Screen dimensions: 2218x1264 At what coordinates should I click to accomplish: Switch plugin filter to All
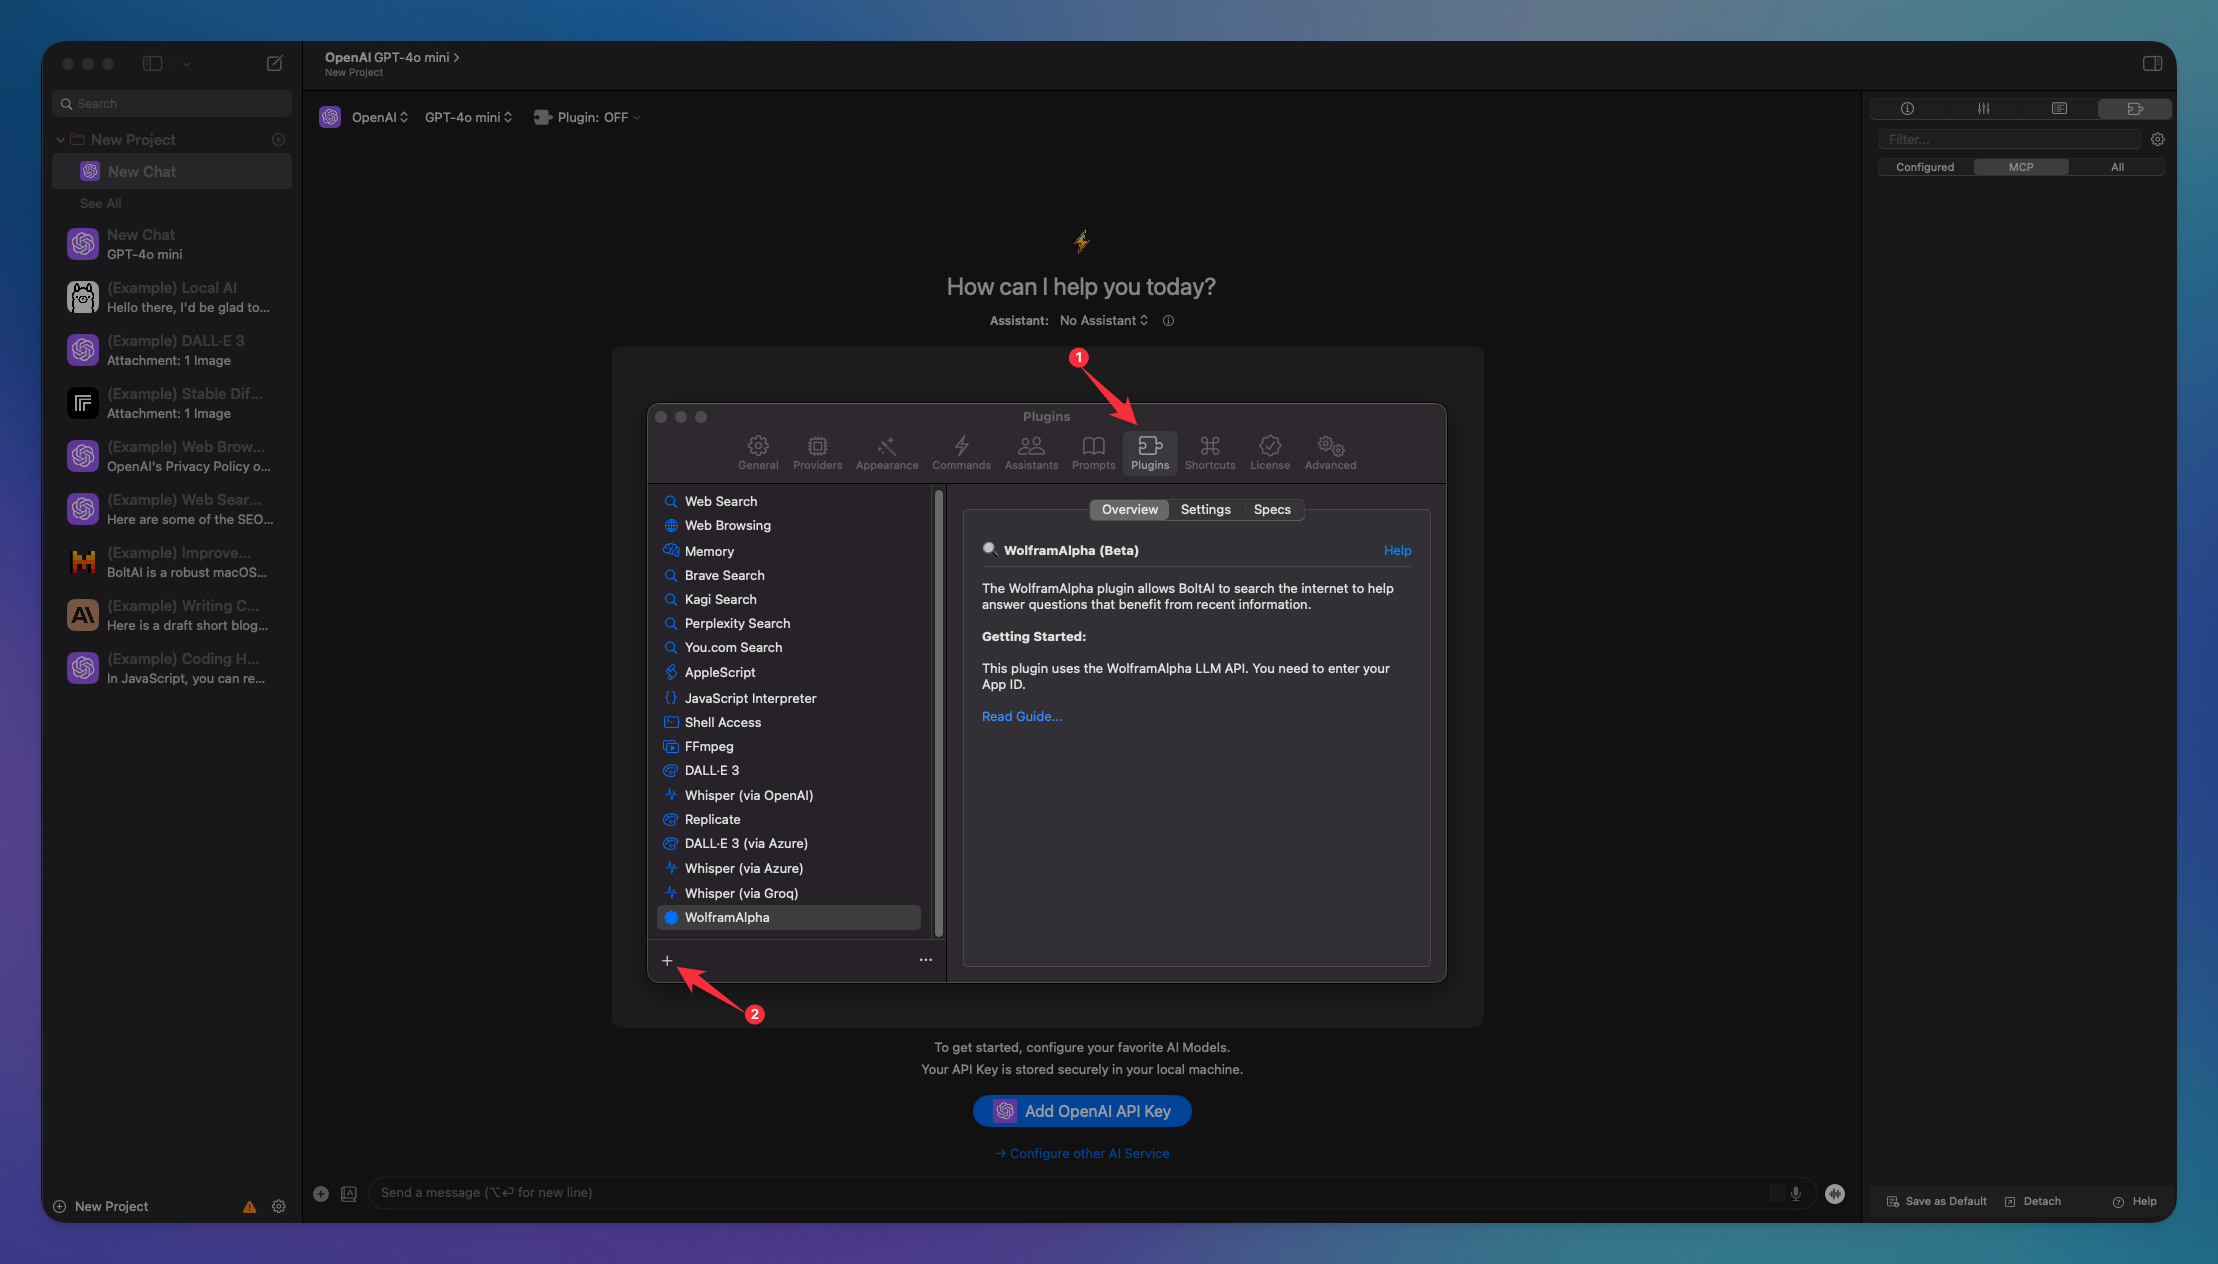pos(2117,166)
